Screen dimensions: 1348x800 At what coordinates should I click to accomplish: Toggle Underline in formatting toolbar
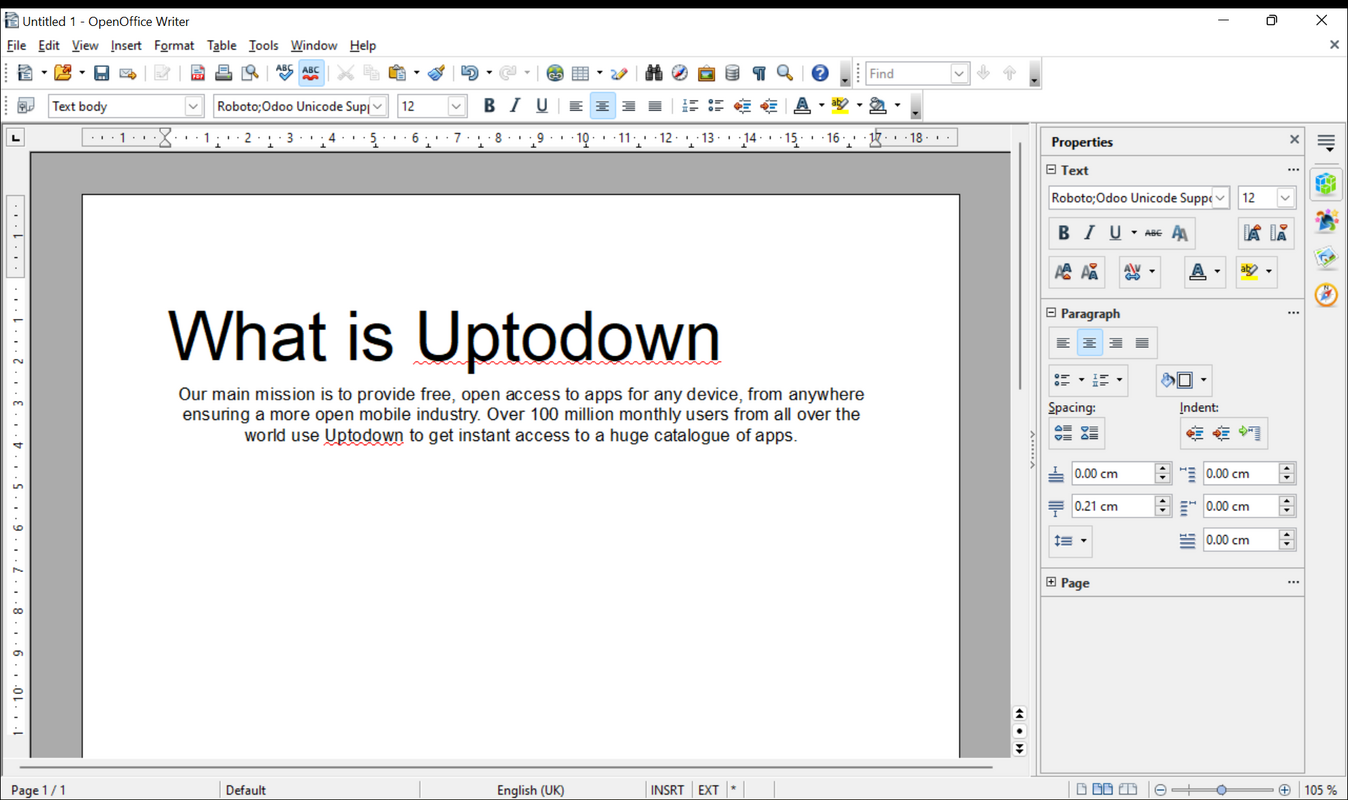(541, 106)
